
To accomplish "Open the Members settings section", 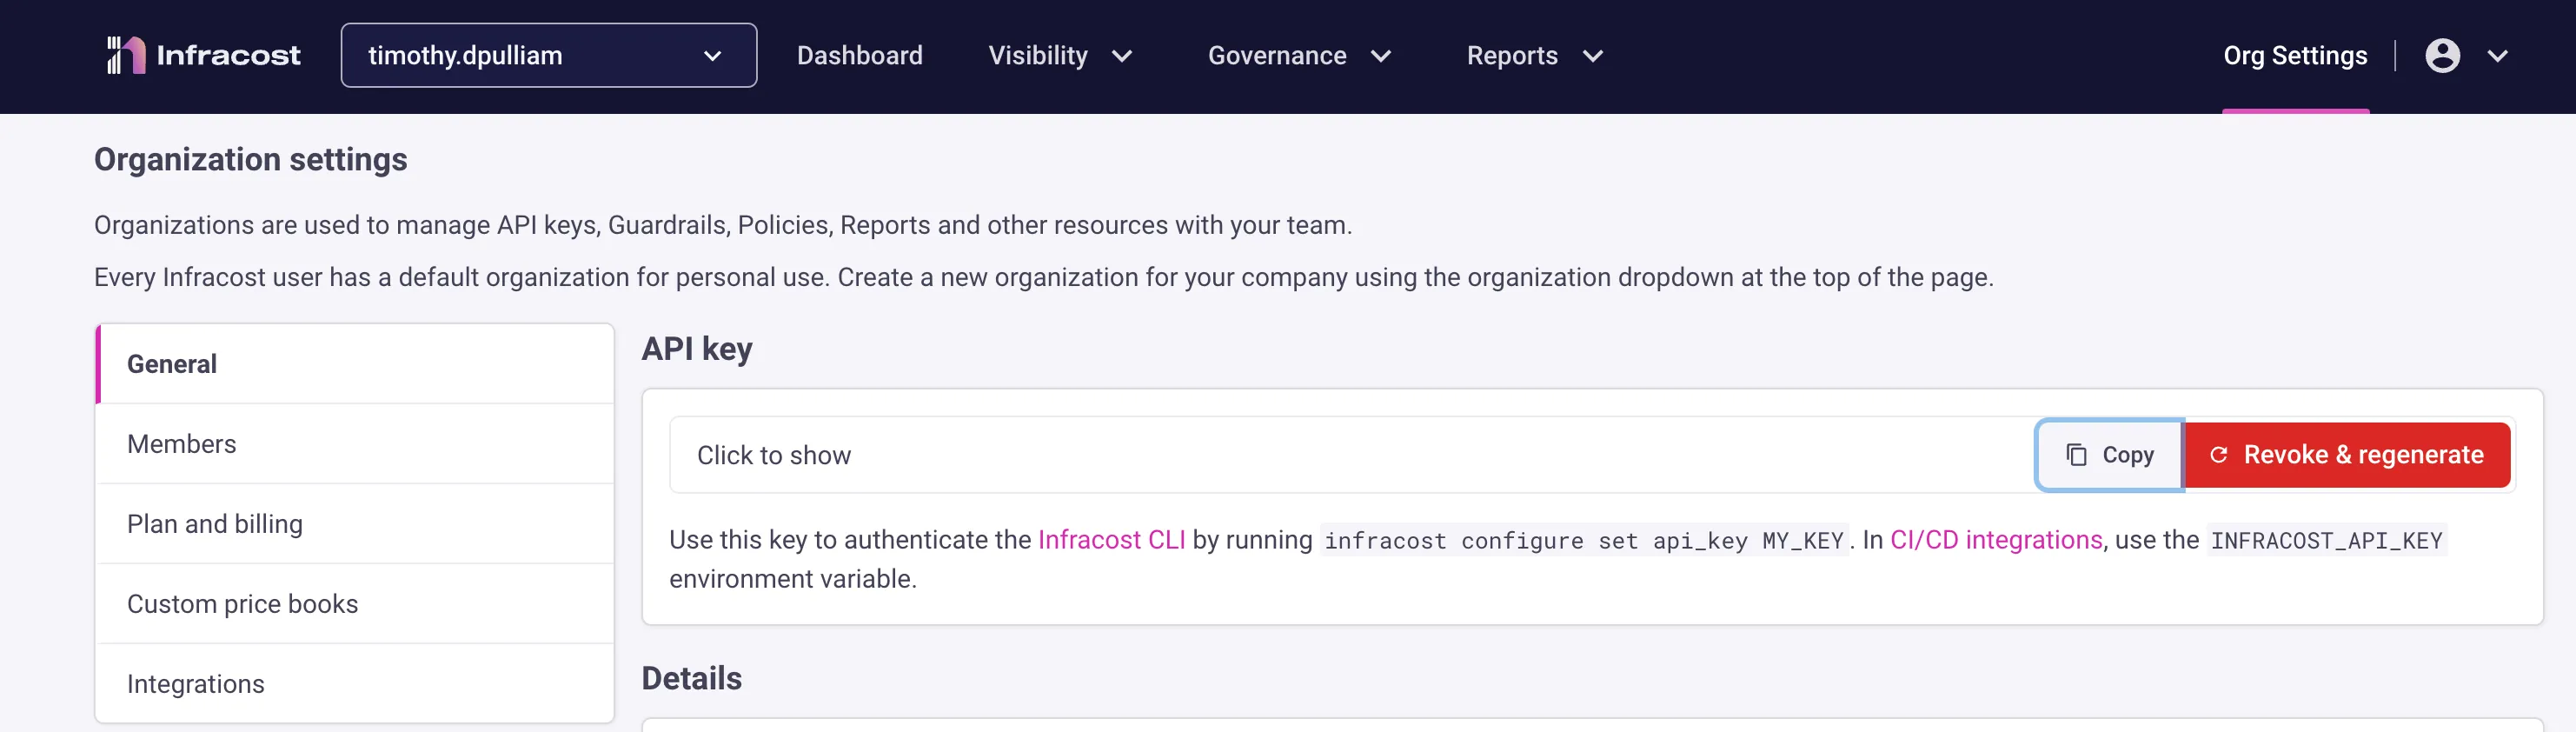I will coord(182,444).
